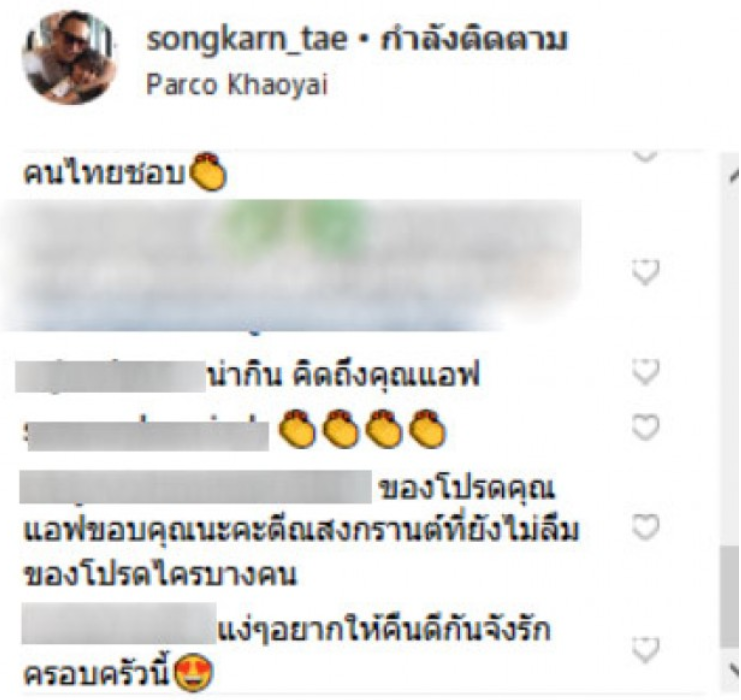The height and width of the screenshot is (700, 741).
Task: Click the comments scrollbar thumb
Action: click(730, 596)
